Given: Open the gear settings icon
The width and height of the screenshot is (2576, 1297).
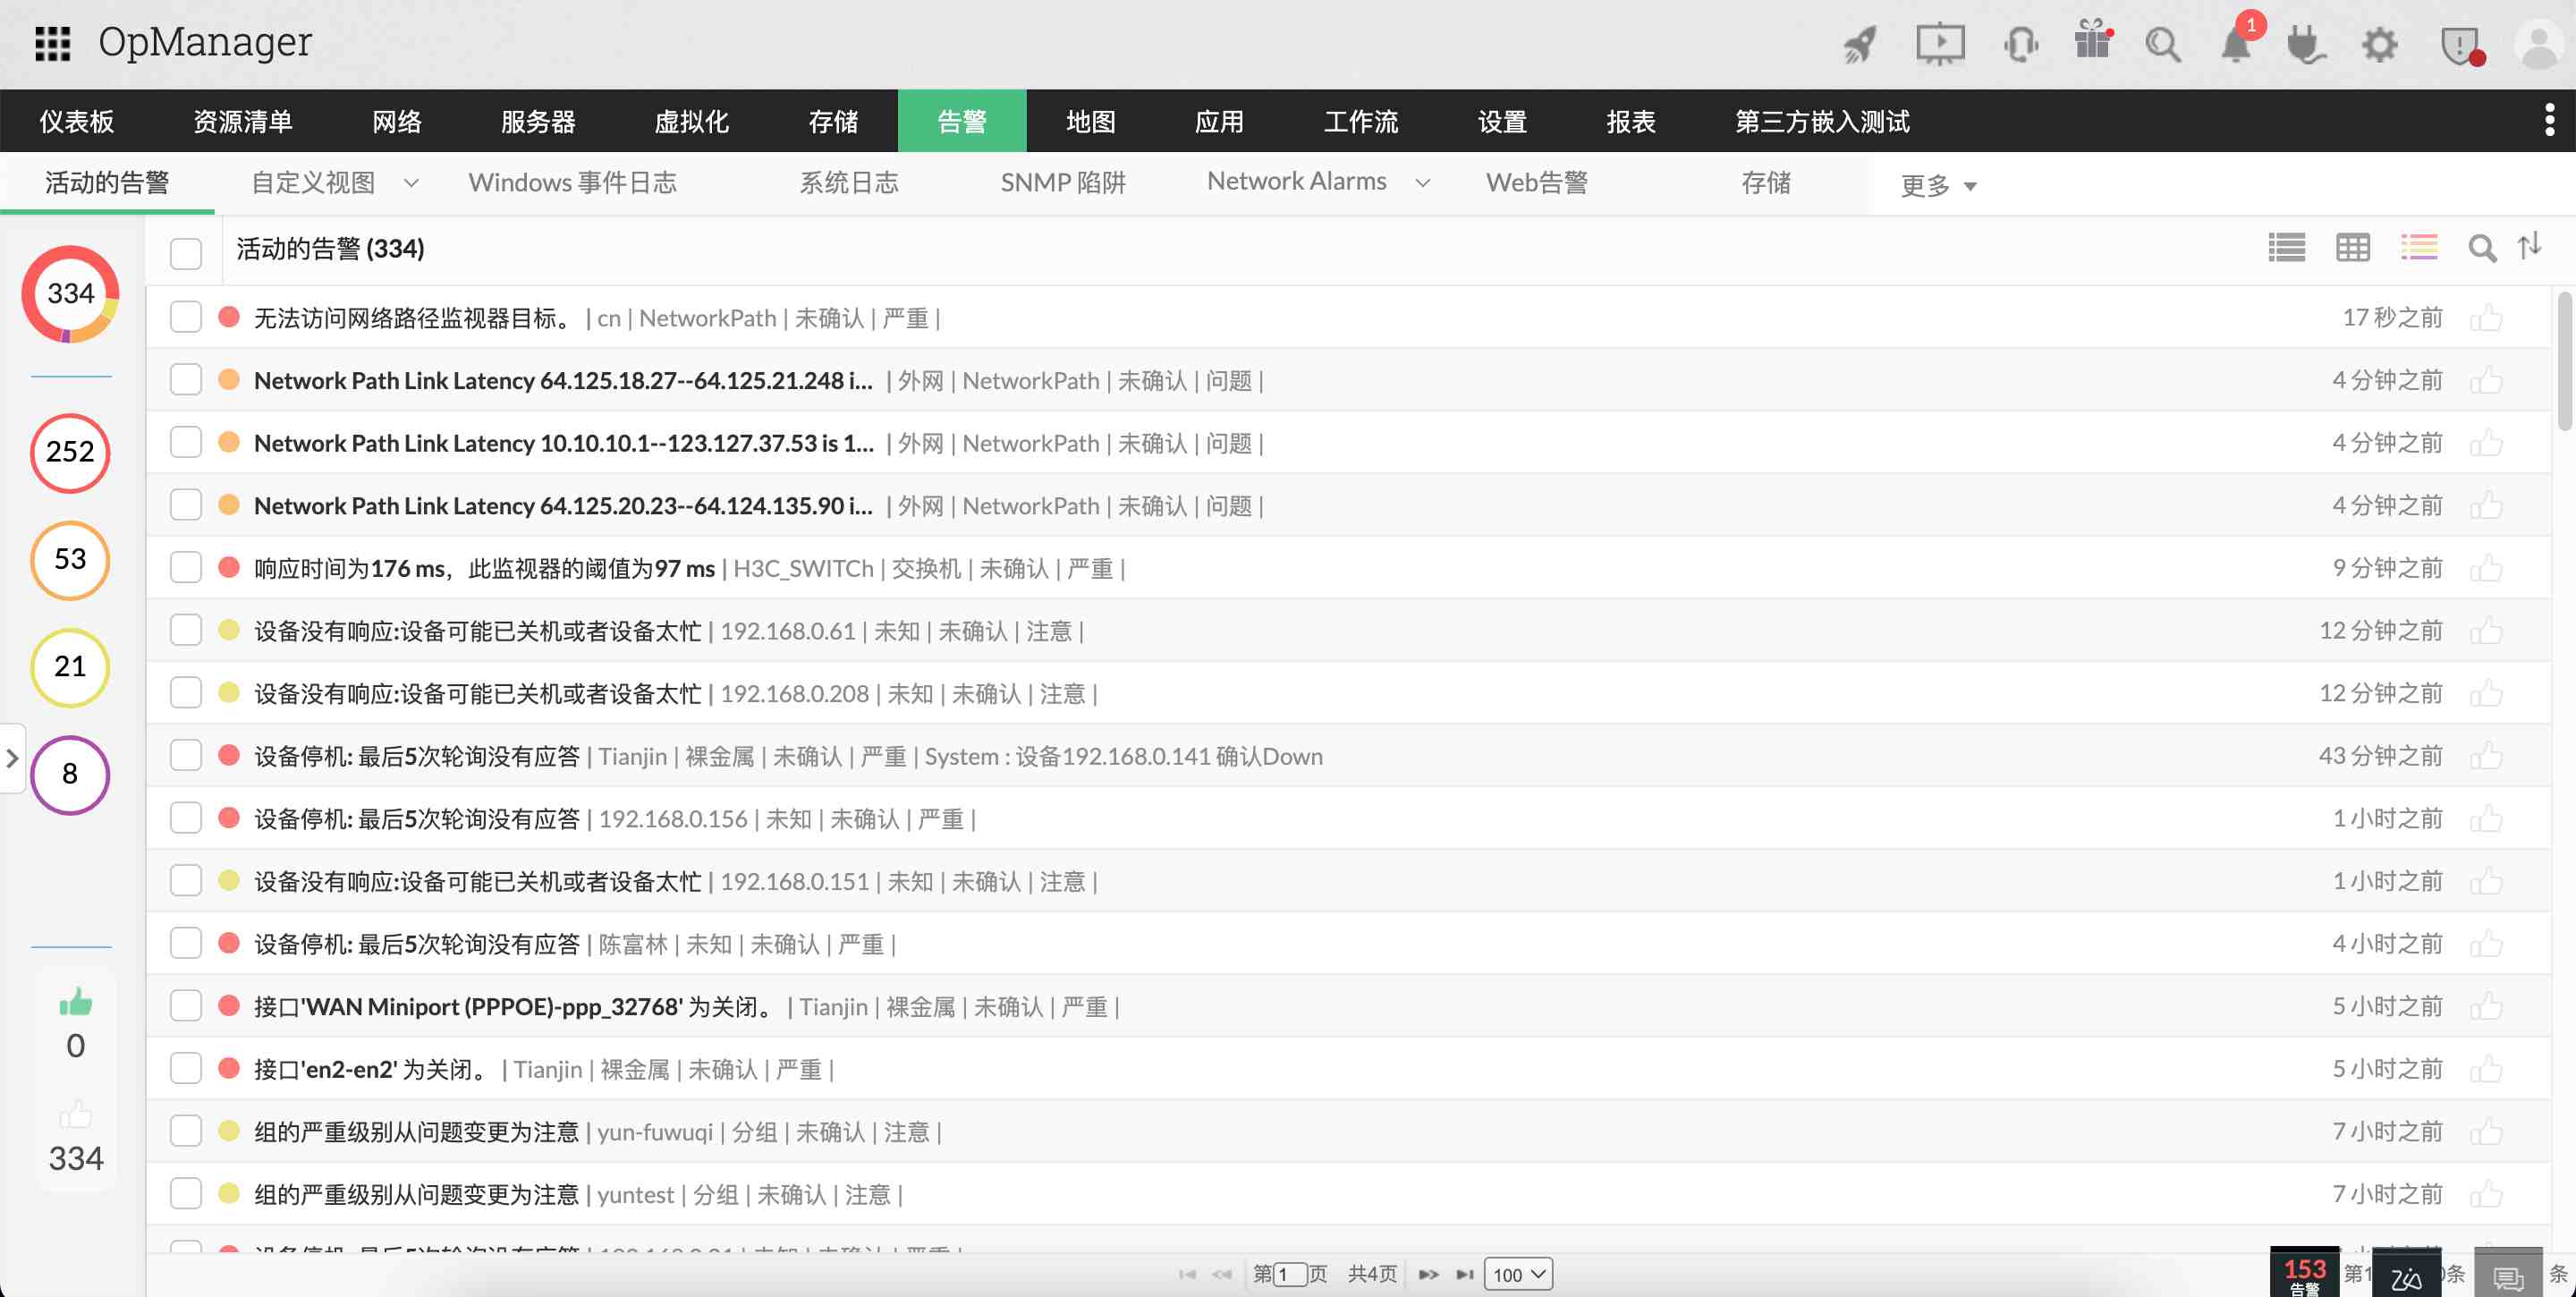Looking at the screenshot, I should (x=2379, y=45).
